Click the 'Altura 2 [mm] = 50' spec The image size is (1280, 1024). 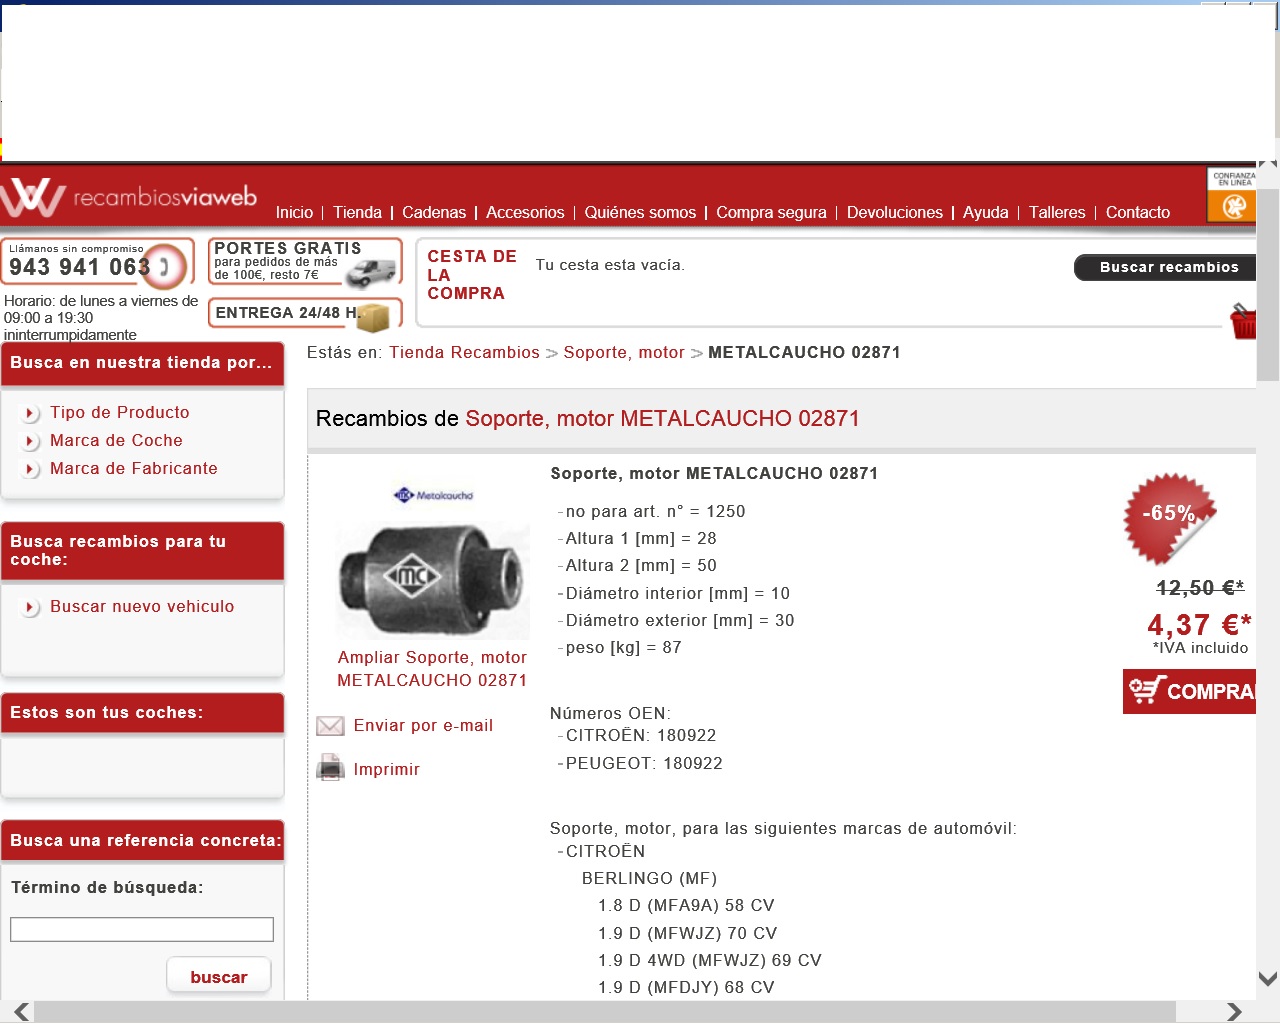(641, 566)
